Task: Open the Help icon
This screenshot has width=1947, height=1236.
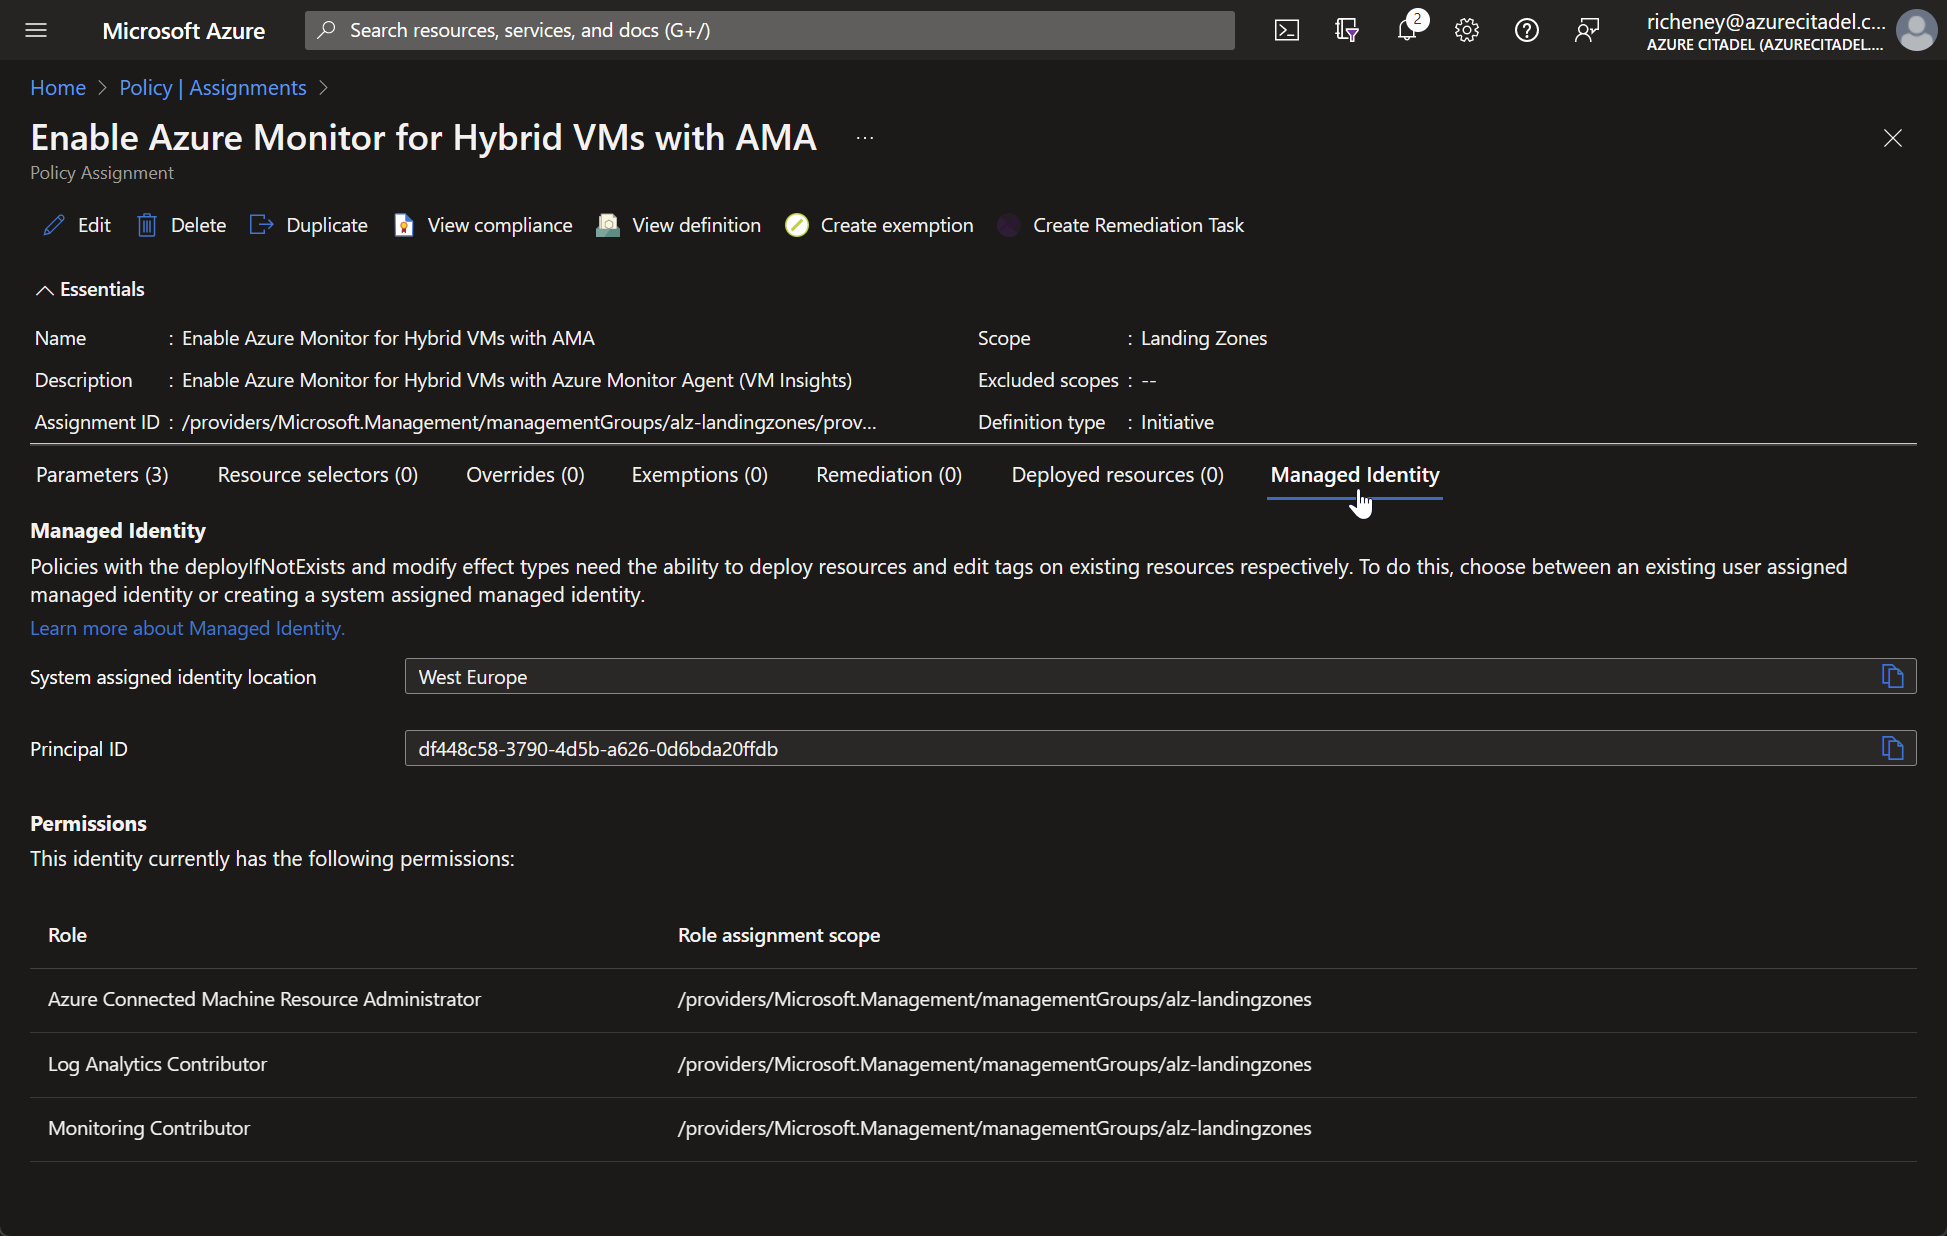Action: click(x=1527, y=30)
